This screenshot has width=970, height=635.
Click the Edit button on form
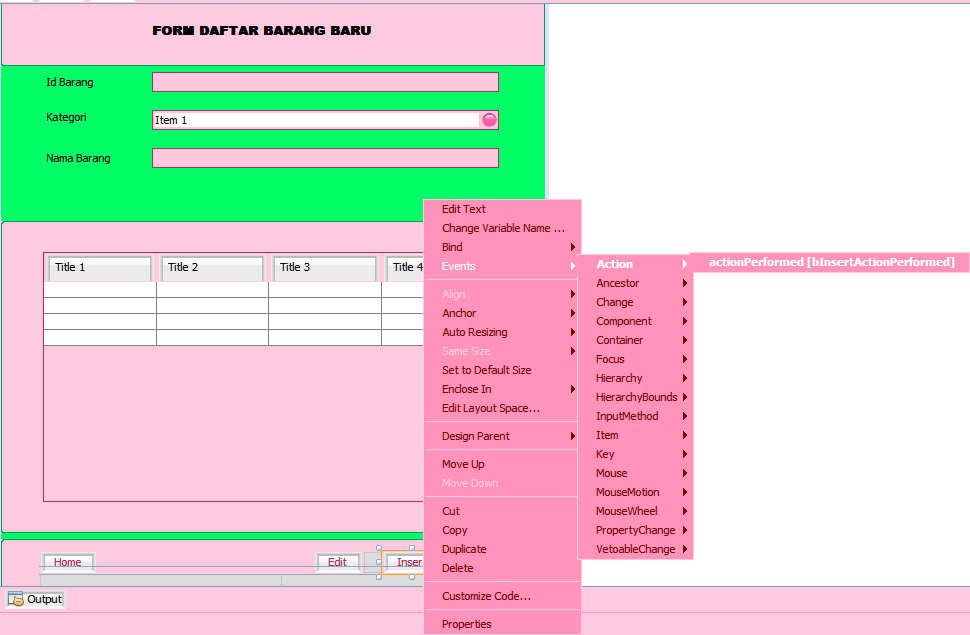click(x=337, y=562)
